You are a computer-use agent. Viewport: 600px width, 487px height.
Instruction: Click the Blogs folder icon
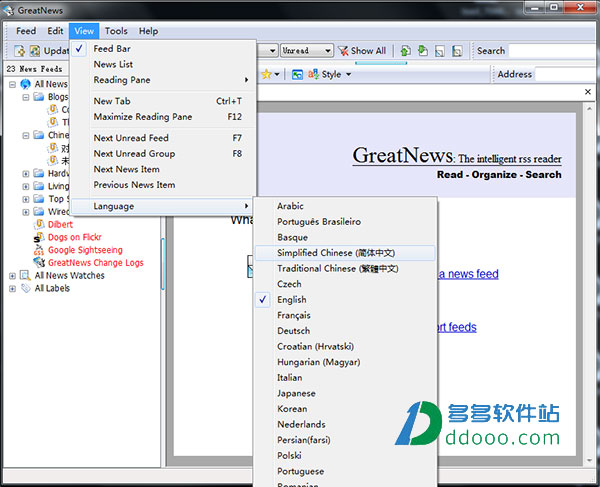(39, 96)
